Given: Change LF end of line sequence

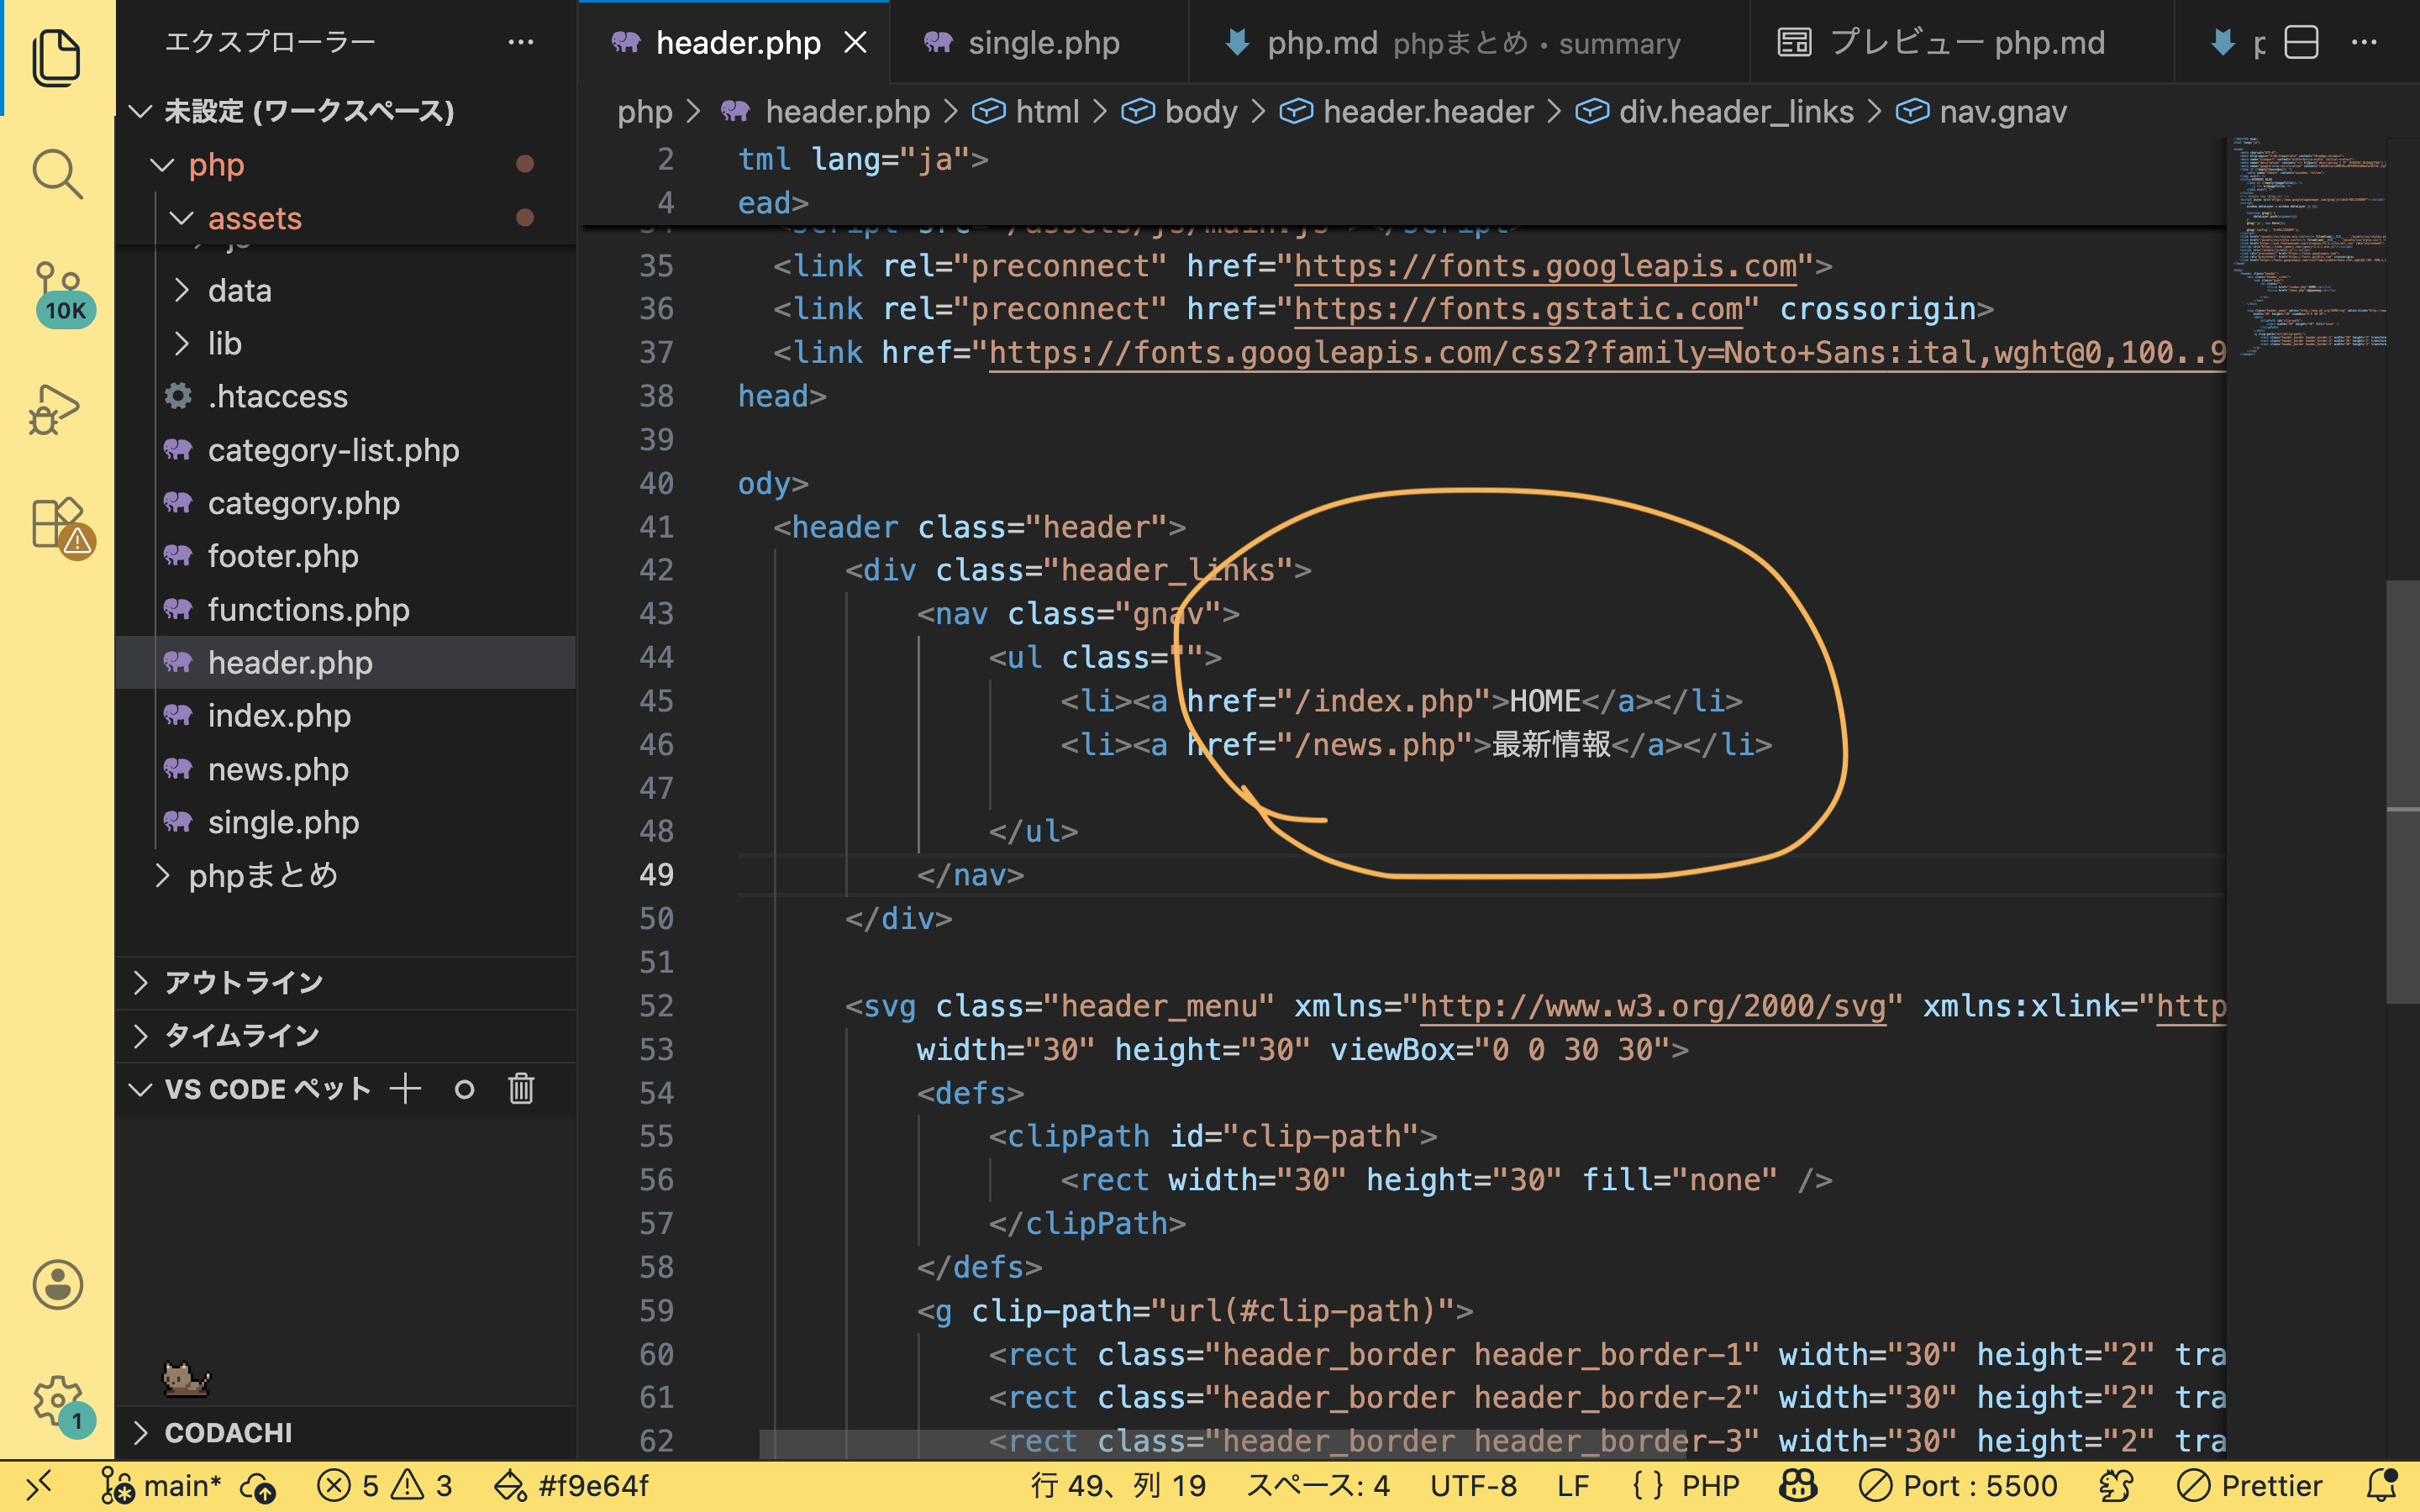Looking at the screenshot, I should [1573, 1486].
